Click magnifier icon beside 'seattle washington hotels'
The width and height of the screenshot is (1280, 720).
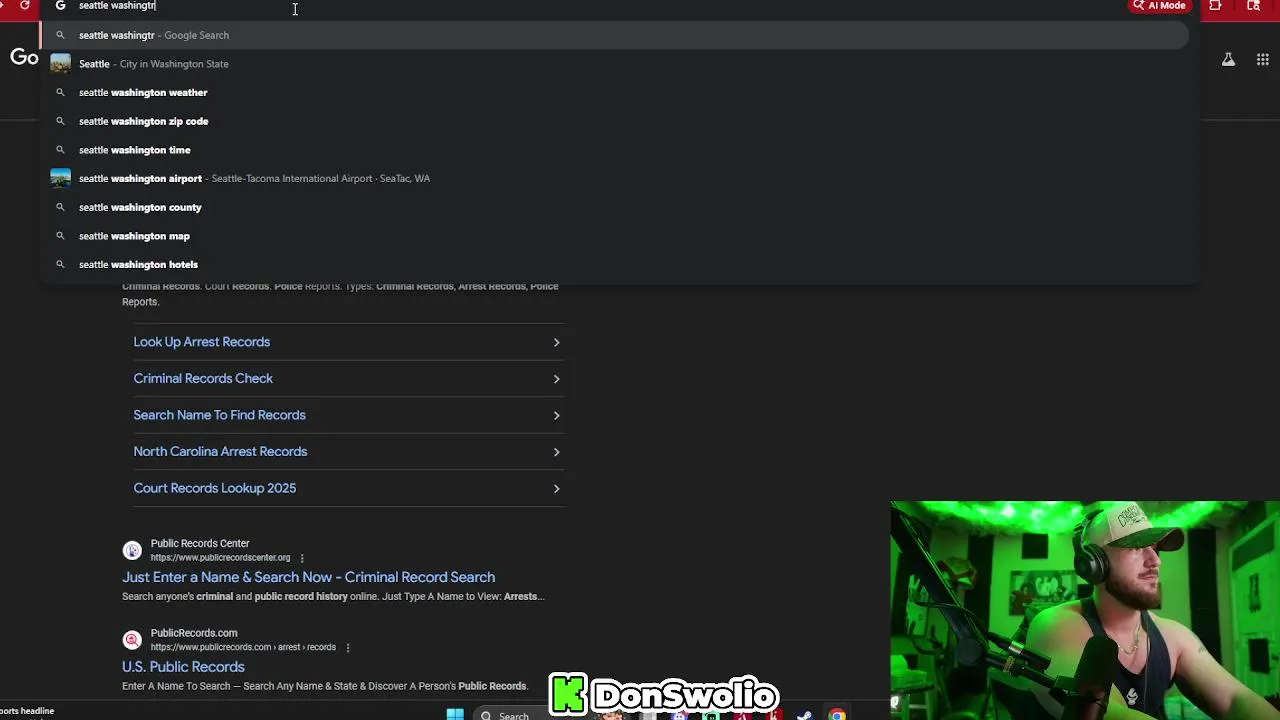(x=60, y=264)
